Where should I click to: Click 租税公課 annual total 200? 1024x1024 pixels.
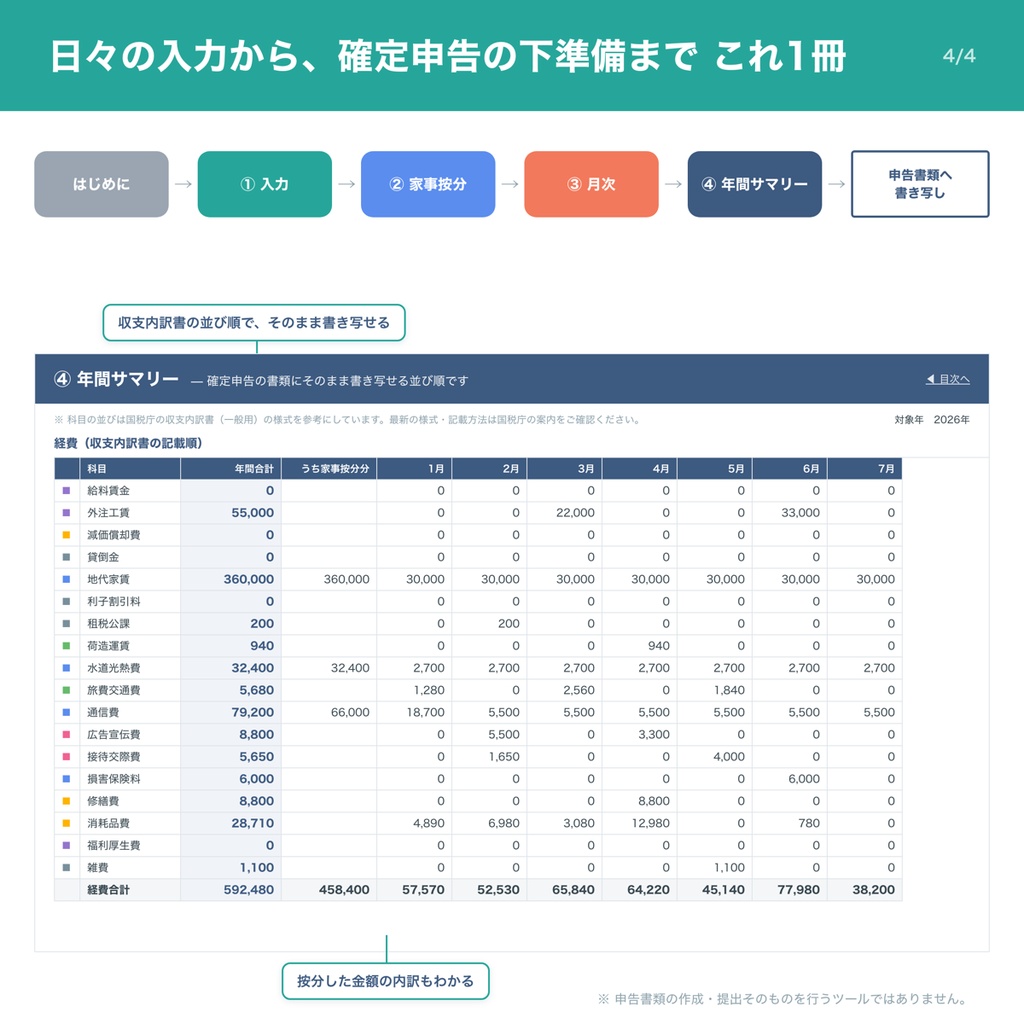pos(262,624)
